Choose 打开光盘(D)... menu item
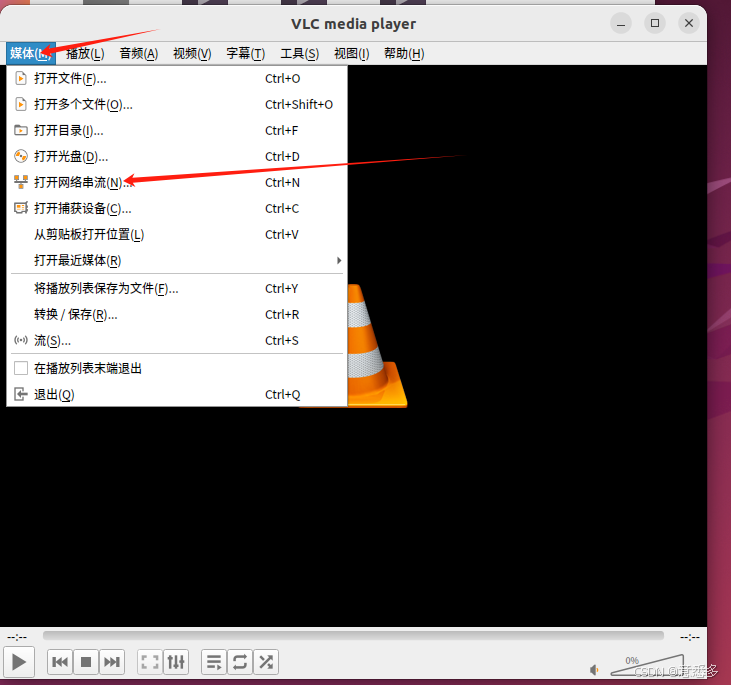This screenshot has height=685, width=731. pos(177,157)
